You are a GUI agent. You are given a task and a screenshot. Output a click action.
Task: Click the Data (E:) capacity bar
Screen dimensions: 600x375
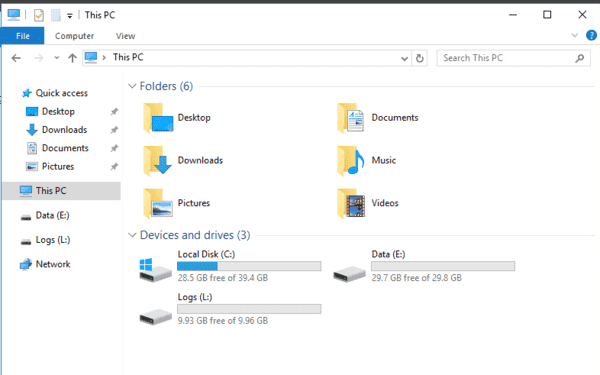point(443,266)
